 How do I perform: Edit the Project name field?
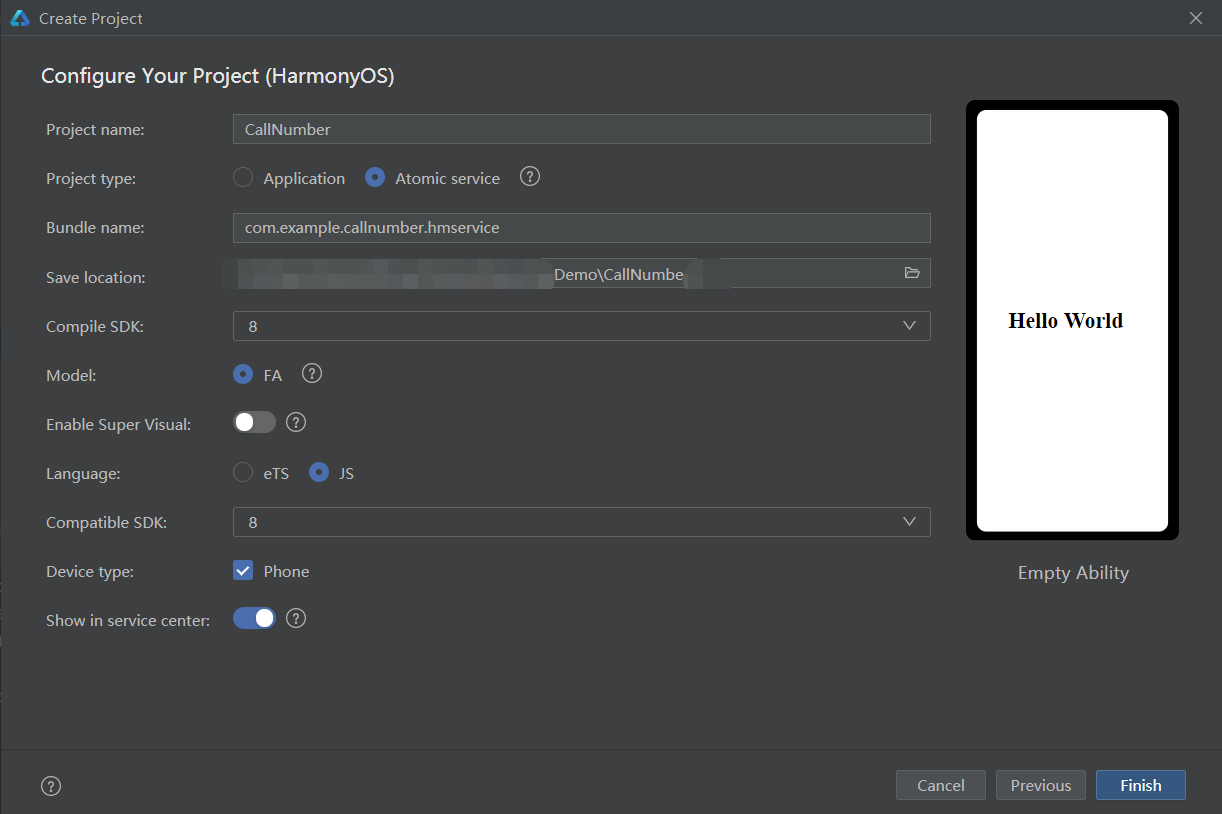point(581,129)
